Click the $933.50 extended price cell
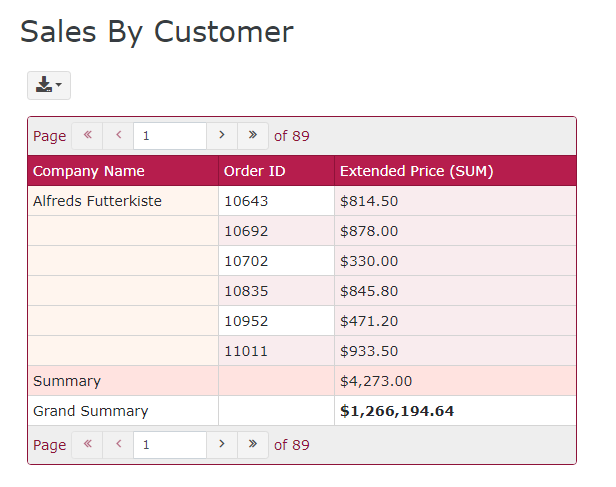This screenshot has width=616, height=487. click(369, 351)
